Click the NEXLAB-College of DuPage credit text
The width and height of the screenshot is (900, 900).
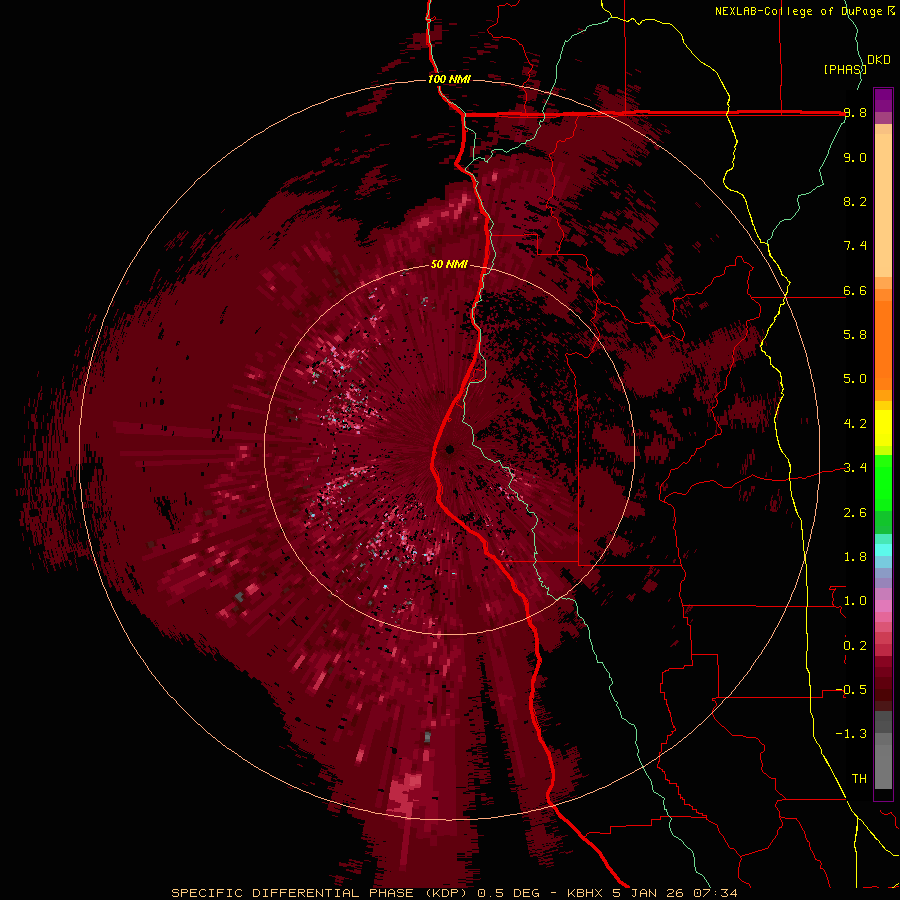[804, 11]
